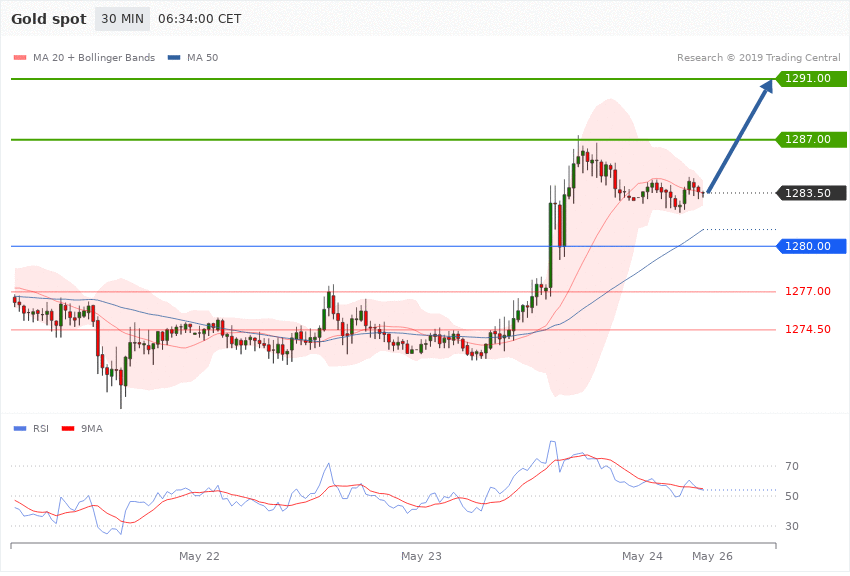Click the RSI 50 level label
Screen dimensions: 850x576
click(x=792, y=496)
